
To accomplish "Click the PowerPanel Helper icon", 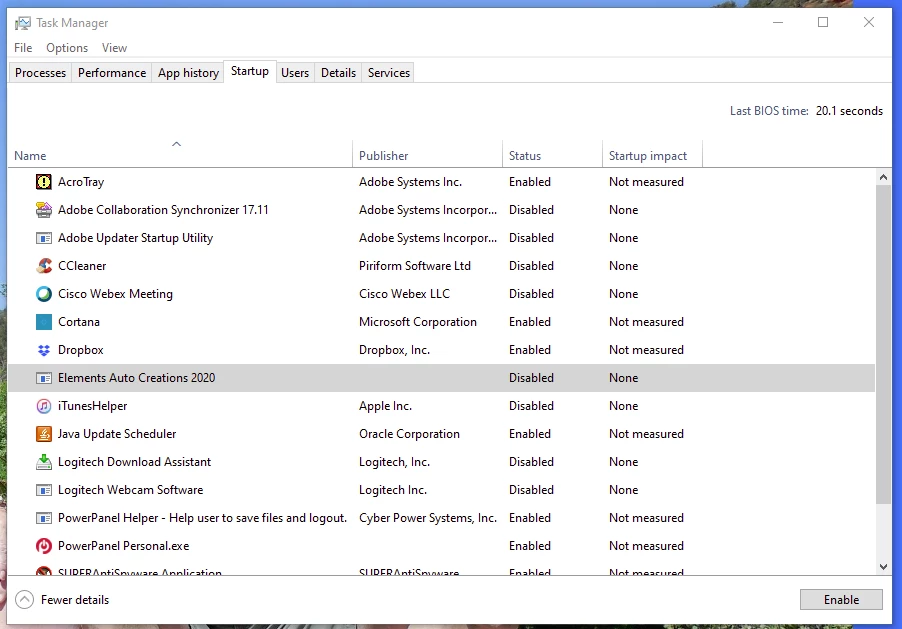I will tap(44, 518).
